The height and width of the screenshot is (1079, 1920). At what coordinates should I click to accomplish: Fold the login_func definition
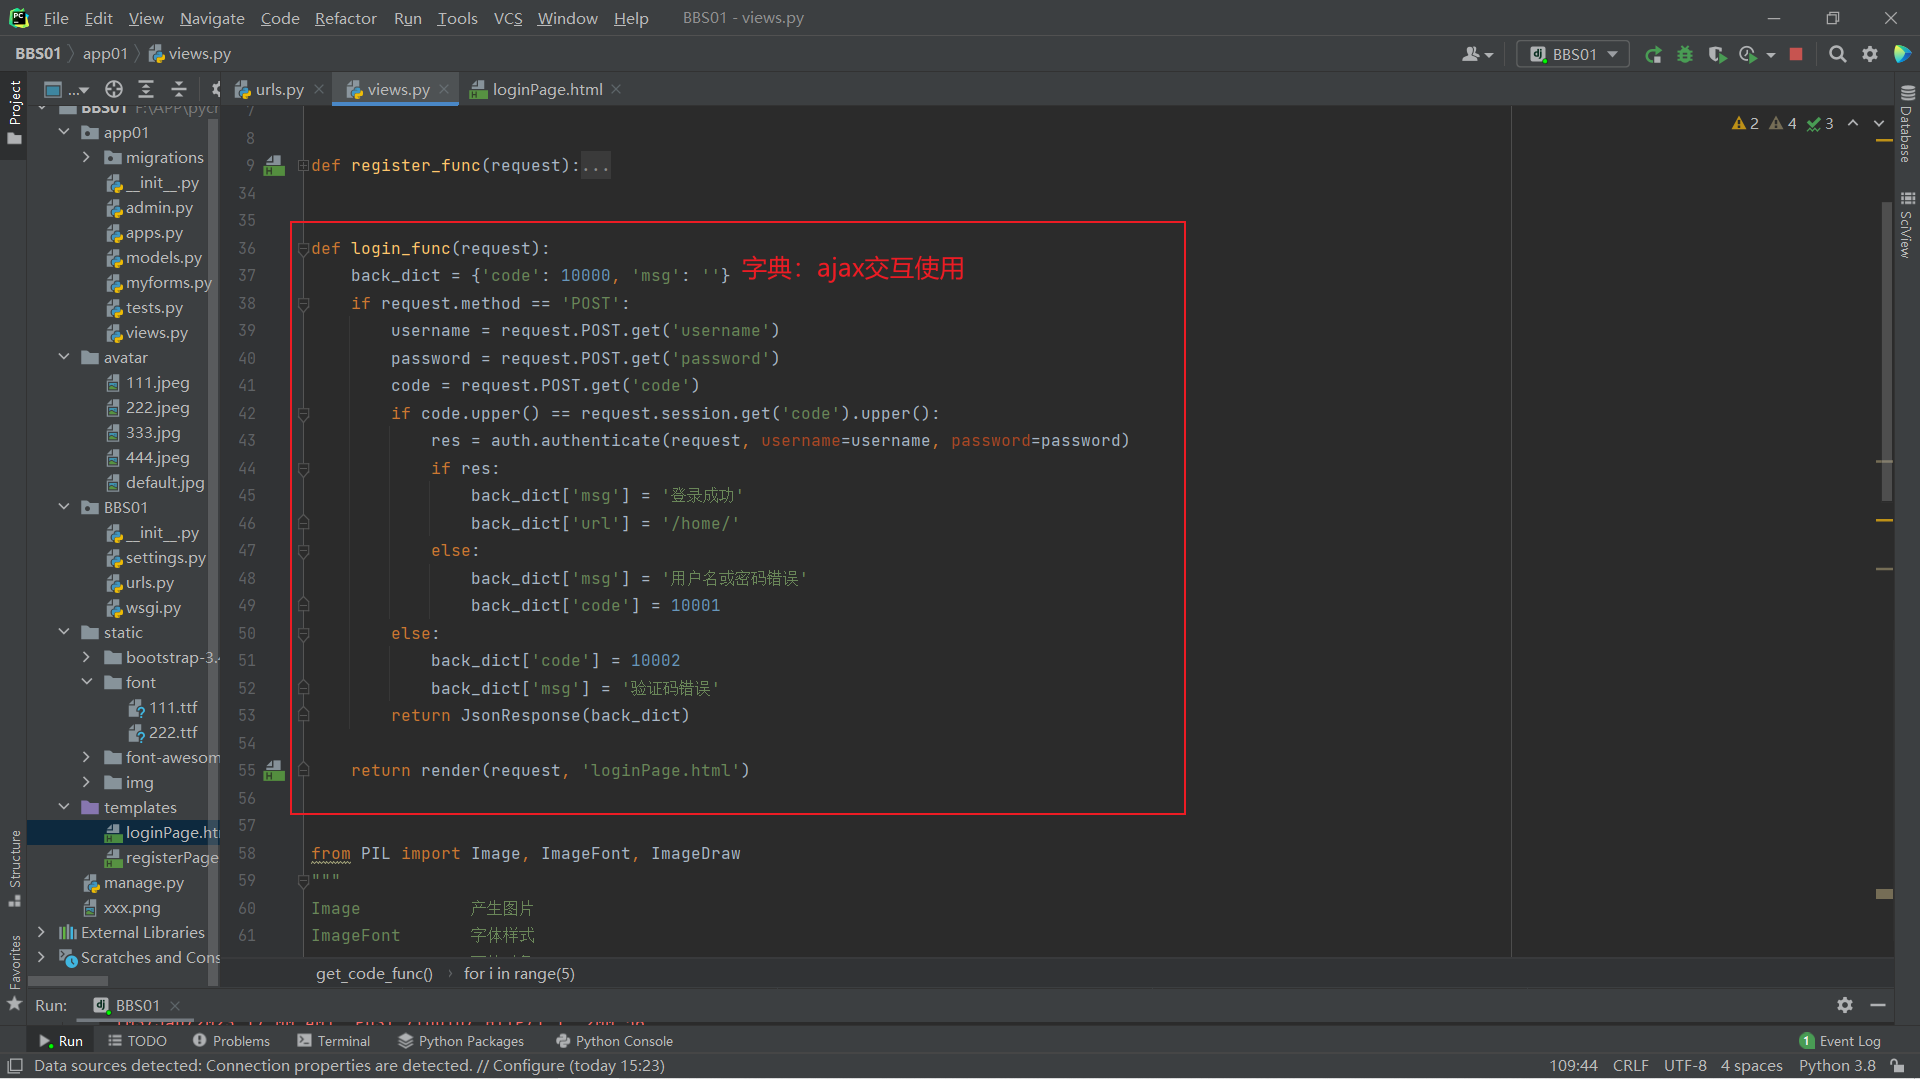(x=303, y=249)
